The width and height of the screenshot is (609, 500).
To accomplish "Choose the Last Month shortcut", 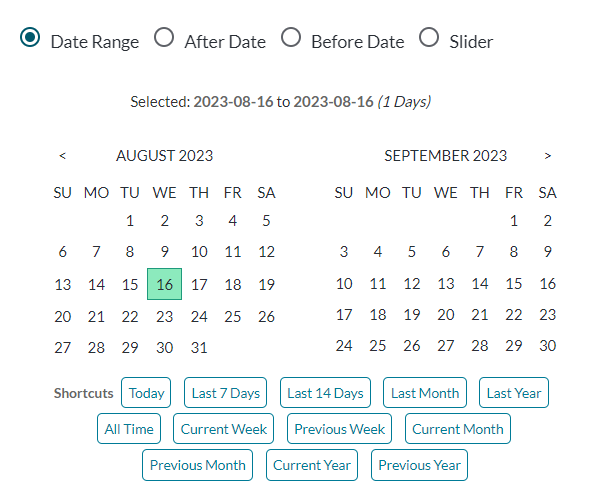I will click(x=425, y=393).
